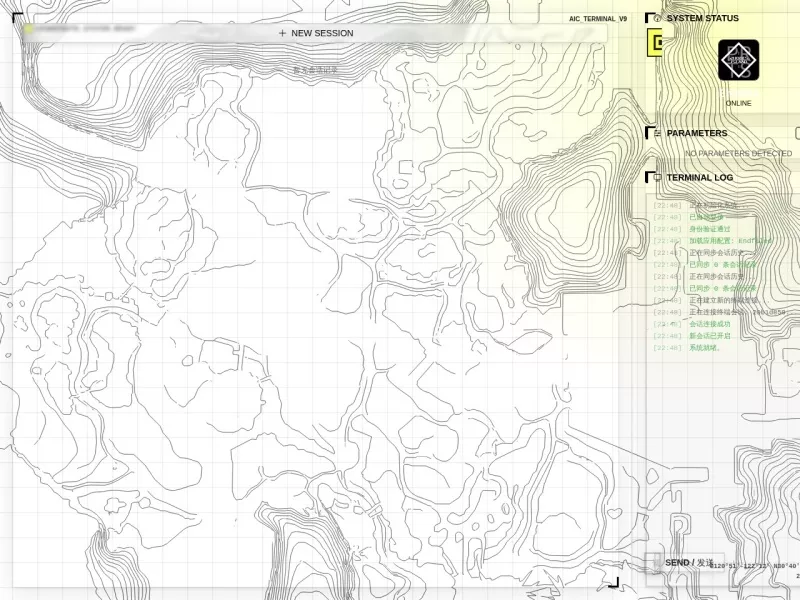Click the icon inside the SEND button
The width and height of the screenshot is (800, 600).
tap(656, 563)
